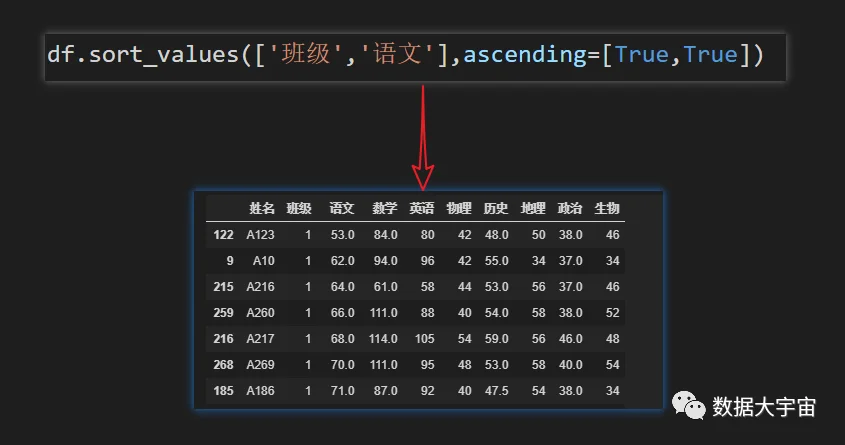This screenshot has height=445, width=845.
Task: Select the 班级 column header
Action: (299, 208)
